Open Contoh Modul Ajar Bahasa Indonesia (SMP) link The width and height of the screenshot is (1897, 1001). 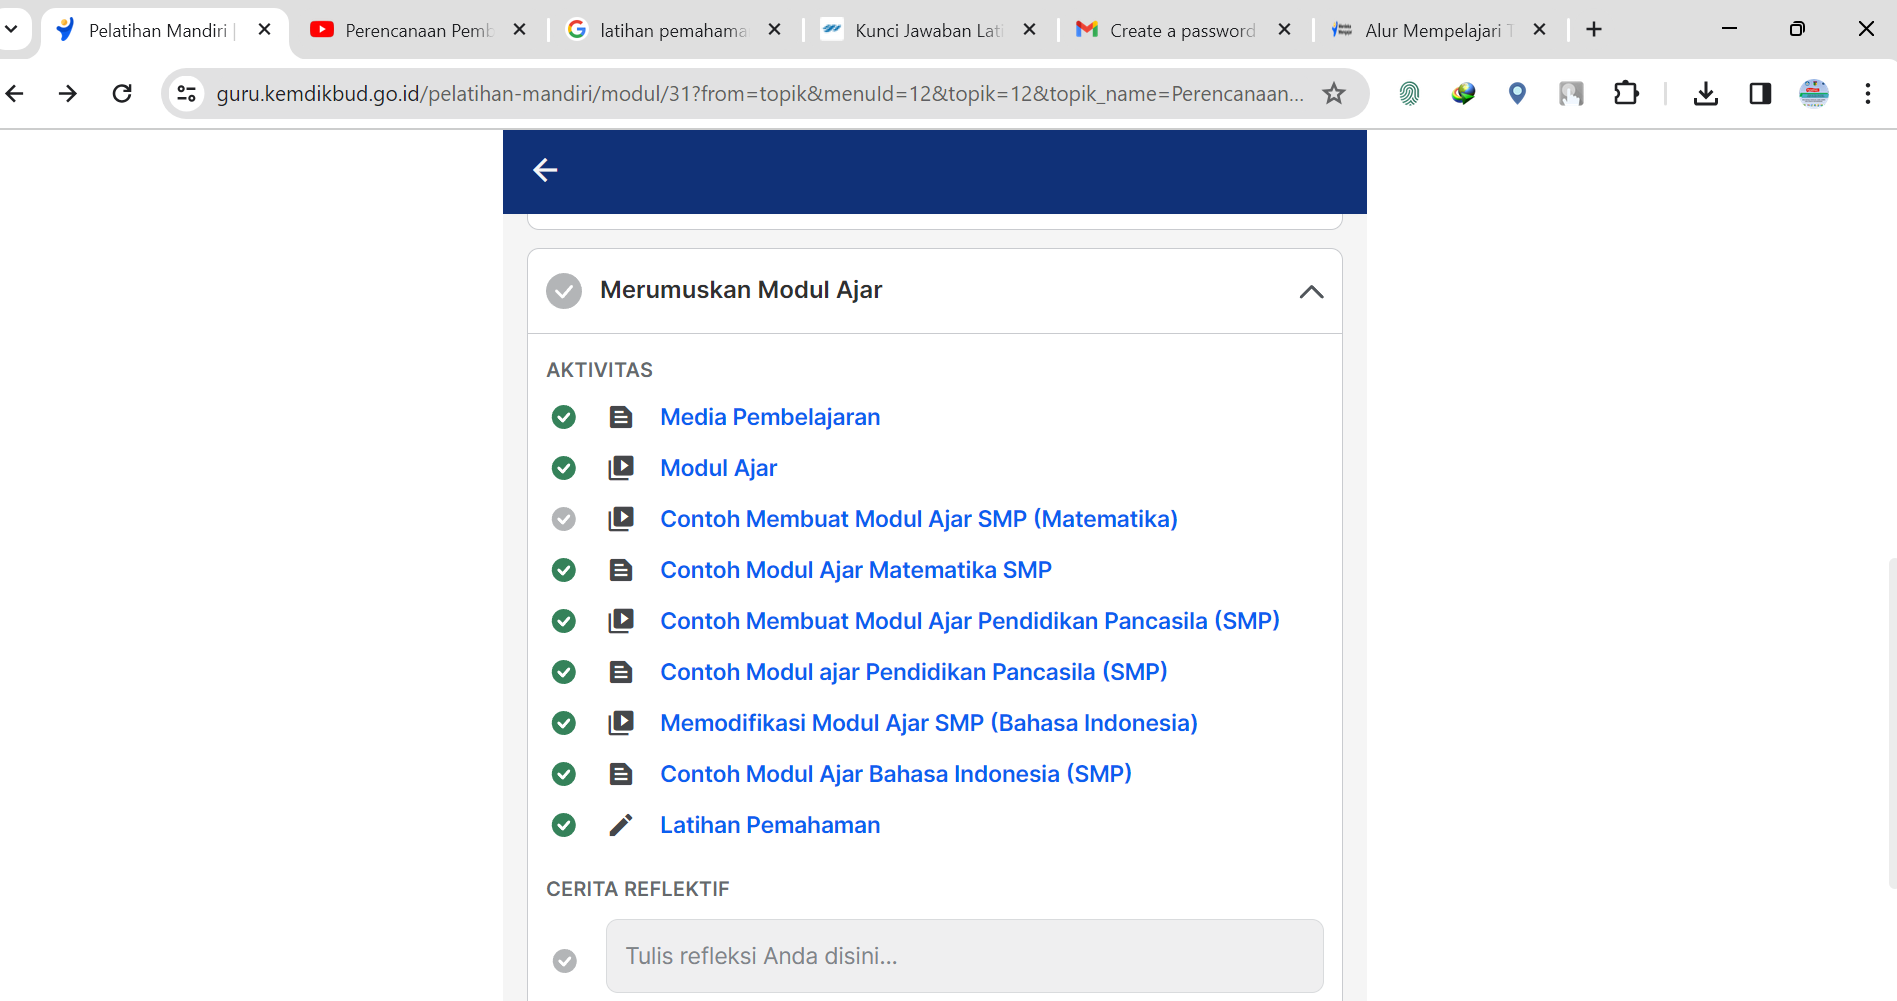[896, 774]
